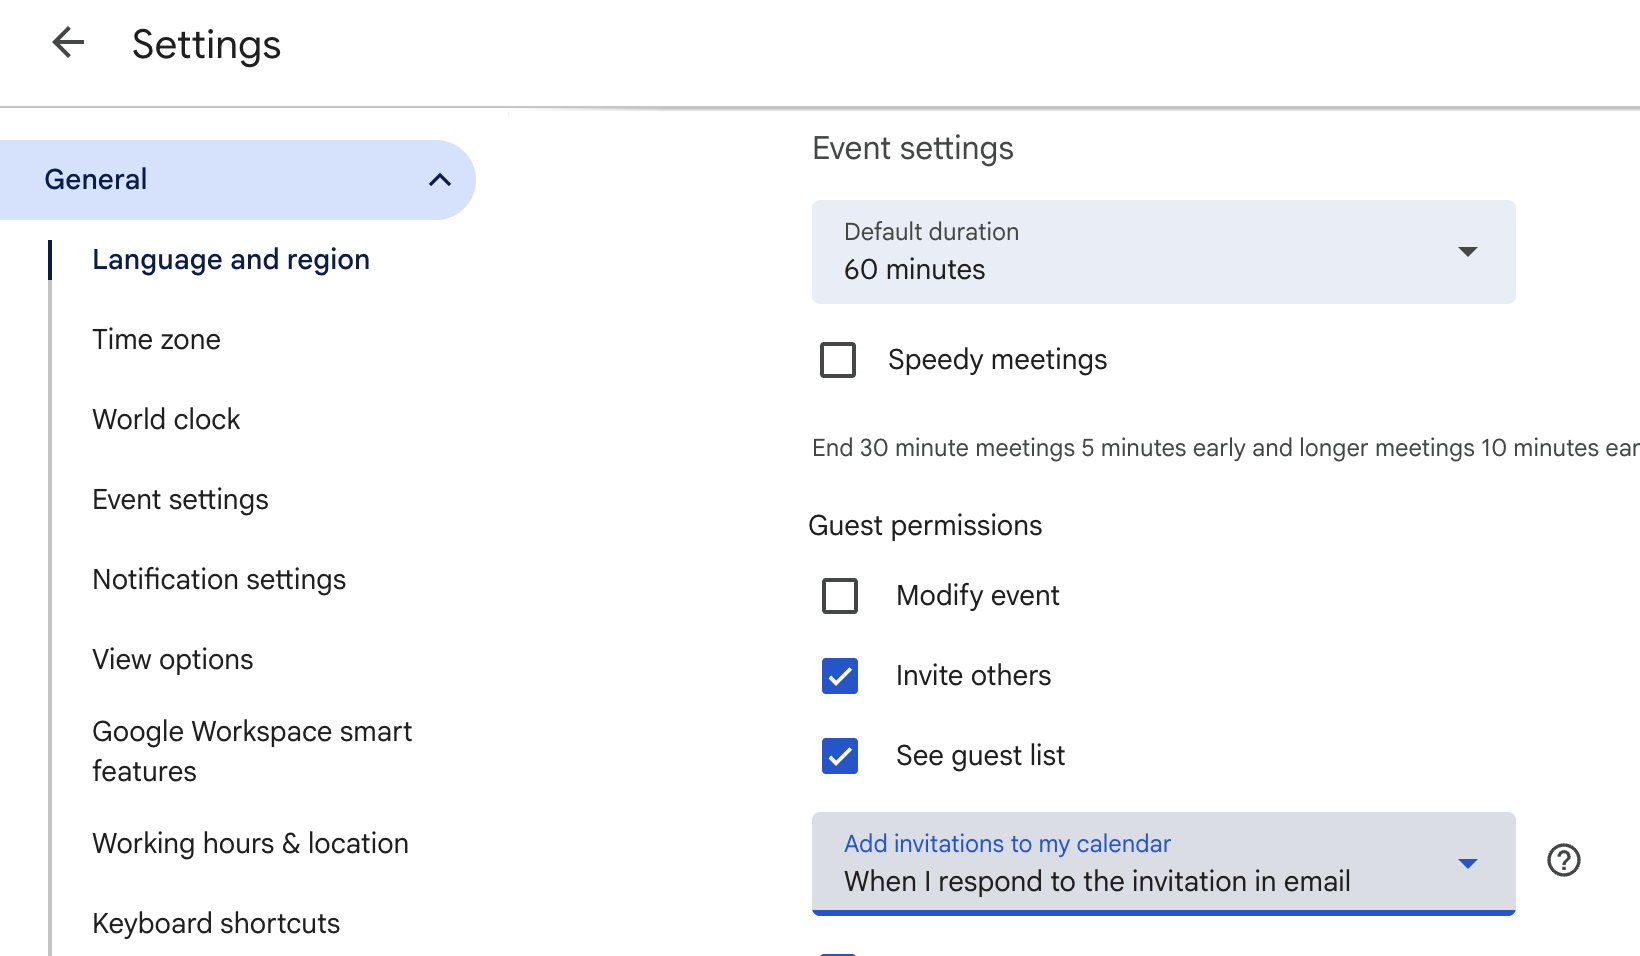Jump to Event settings in sidebar
The image size is (1640, 956).
[x=180, y=500]
